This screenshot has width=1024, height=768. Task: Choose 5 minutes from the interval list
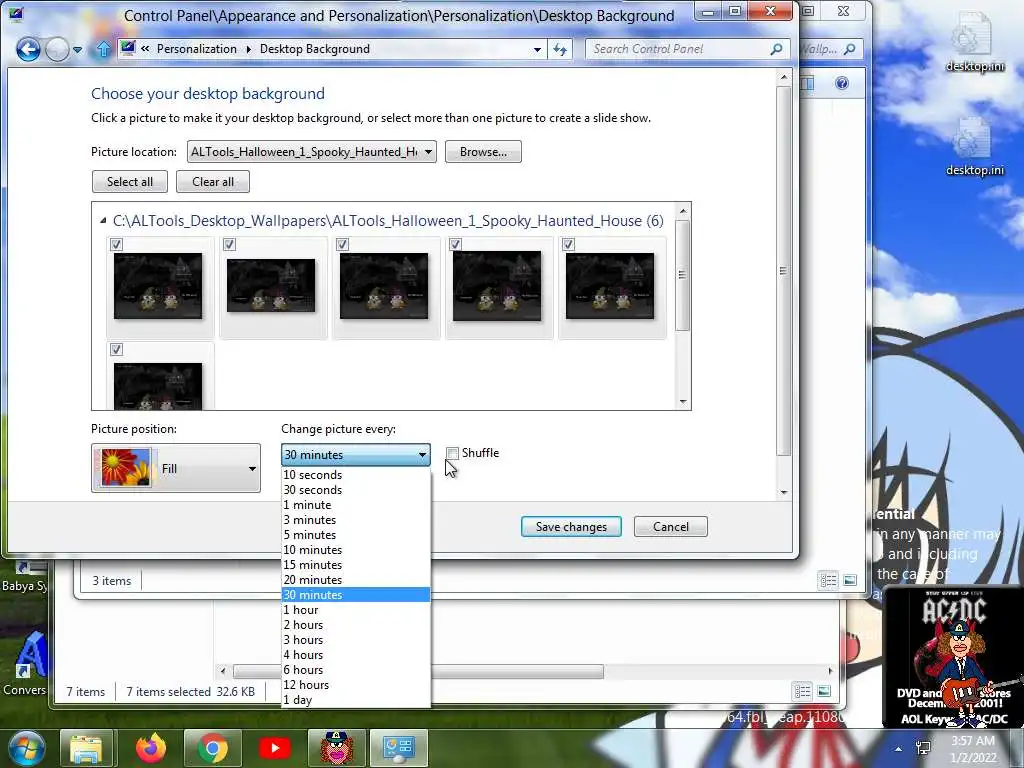point(356,535)
